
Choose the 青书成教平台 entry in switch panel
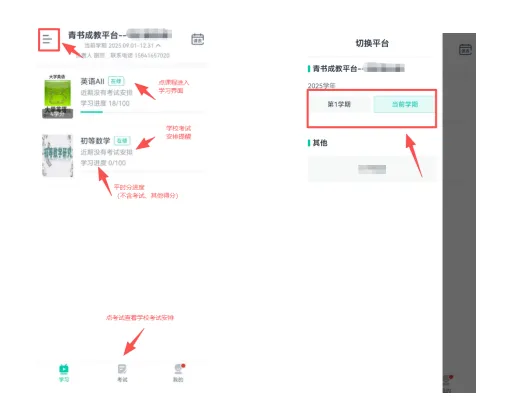pyautogui.click(x=358, y=69)
